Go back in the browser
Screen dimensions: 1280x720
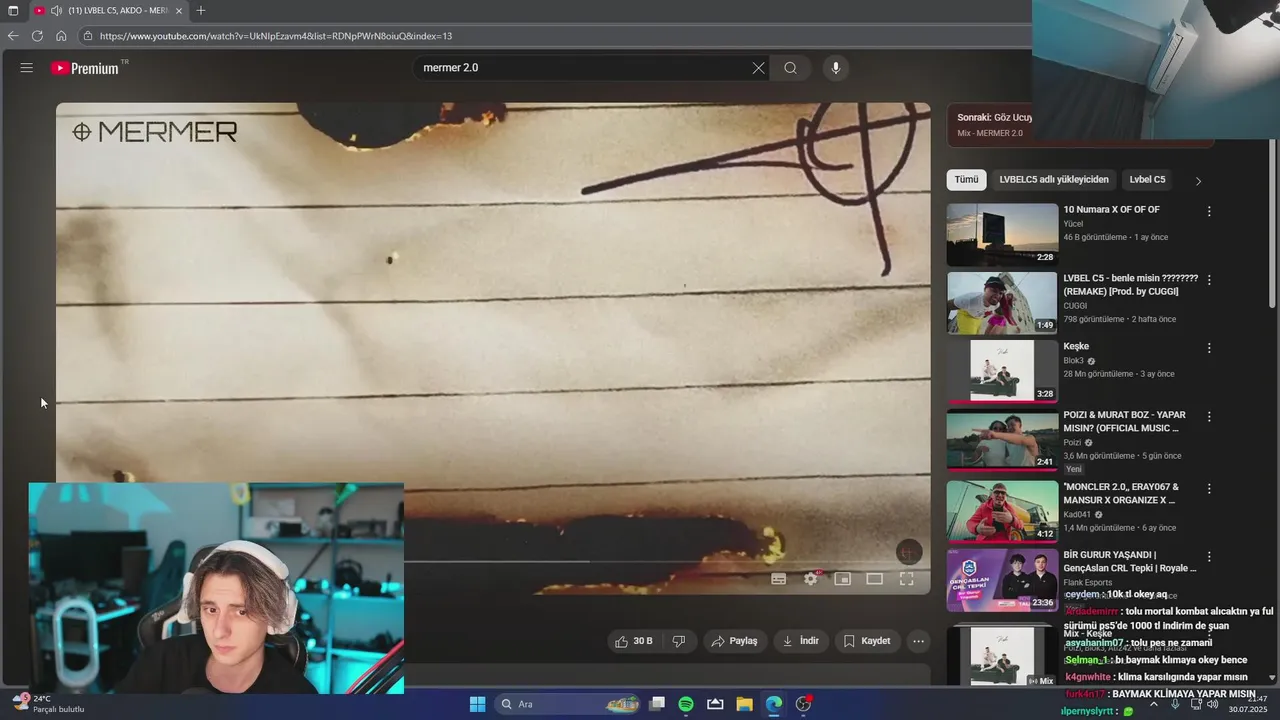click(13, 36)
